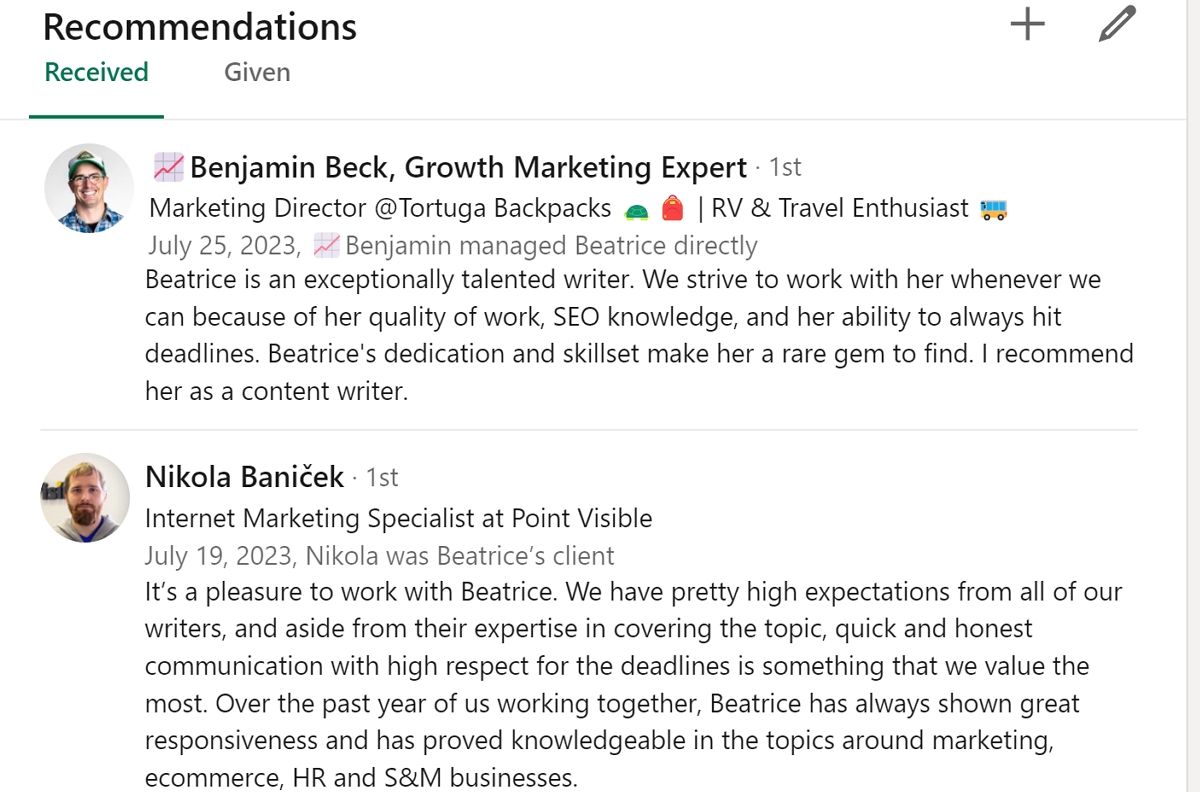This screenshot has width=1200, height=792.
Task: Click the chart emoji beside Benjamin's name
Action: (x=170, y=167)
